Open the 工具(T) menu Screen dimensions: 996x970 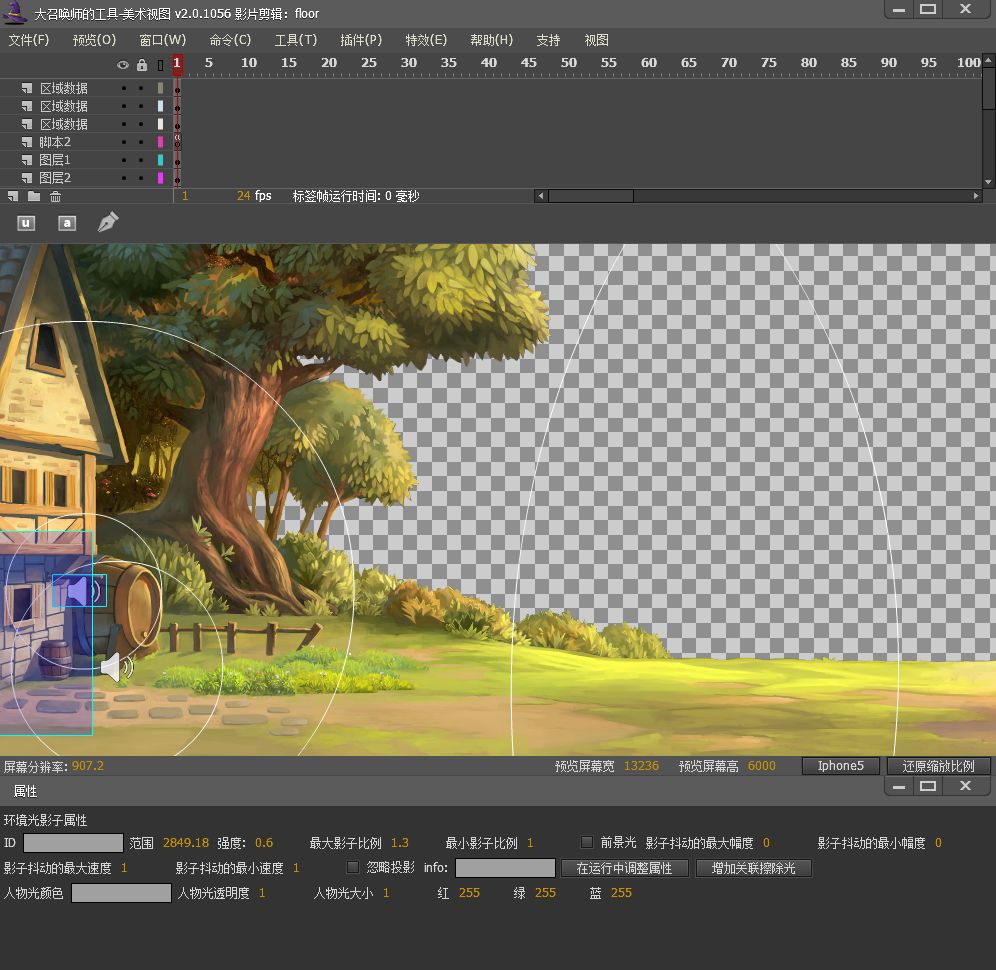pos(295,40)
